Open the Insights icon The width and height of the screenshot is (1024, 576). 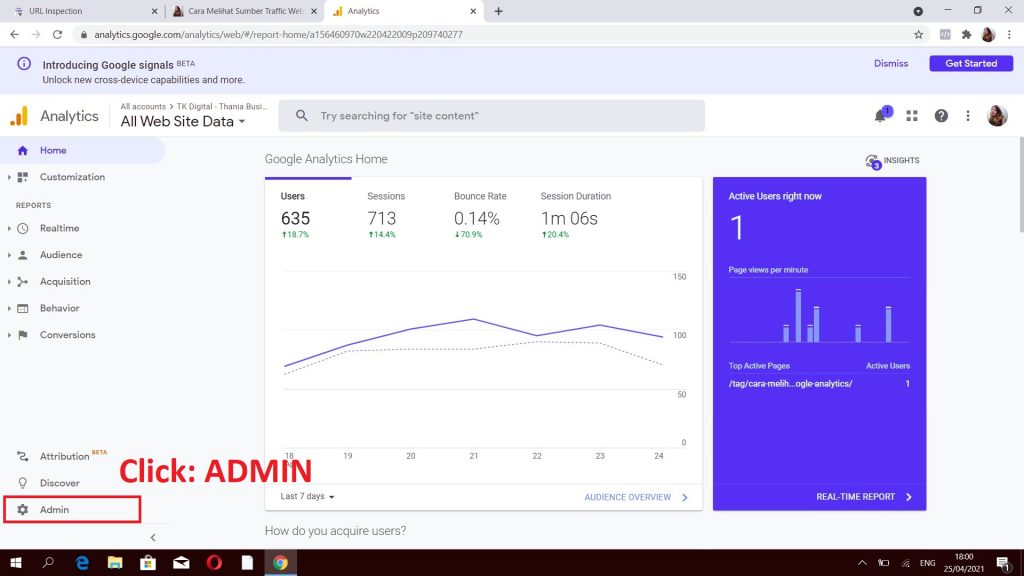(x=872, y=161)
